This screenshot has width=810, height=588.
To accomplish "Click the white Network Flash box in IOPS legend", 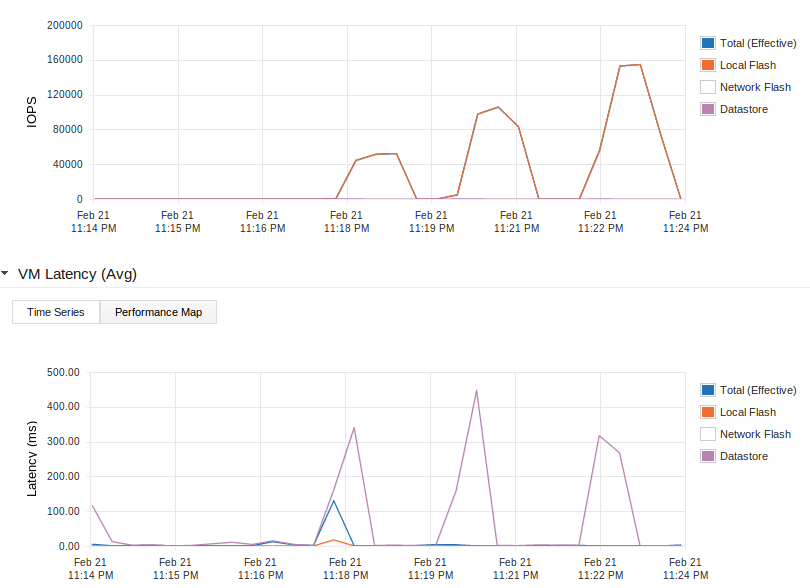I will click(x=708, y=87).
